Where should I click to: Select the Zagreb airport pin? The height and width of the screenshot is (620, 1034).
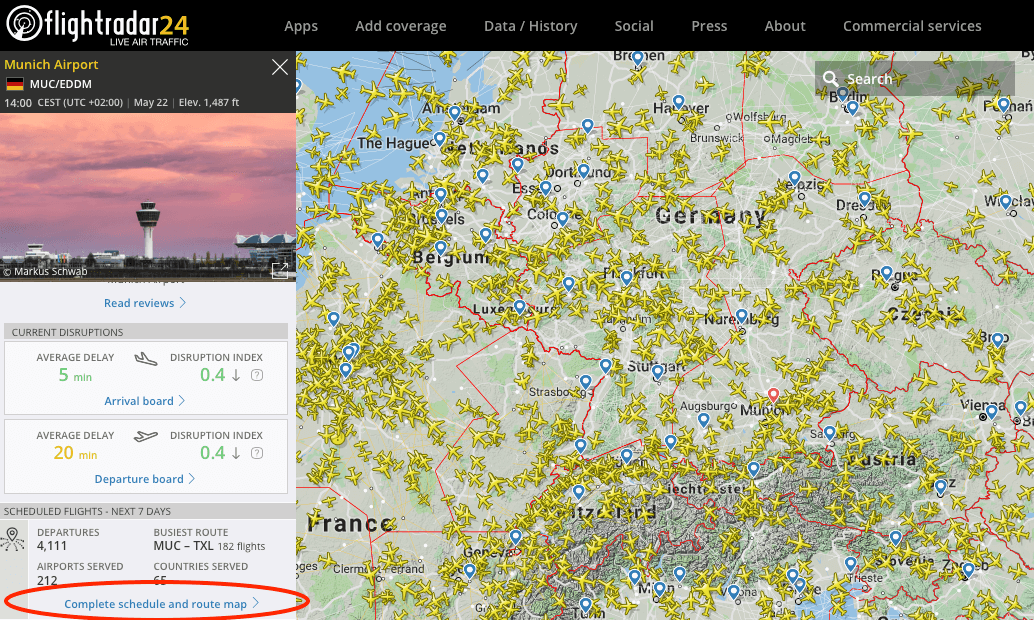(x=968, y=569)
